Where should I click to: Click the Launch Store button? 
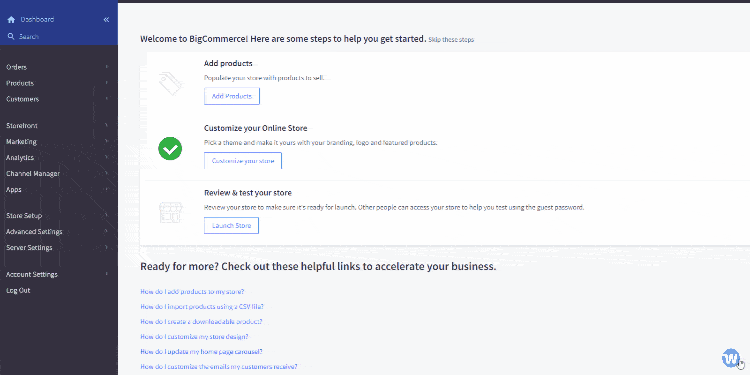[232, 225]
